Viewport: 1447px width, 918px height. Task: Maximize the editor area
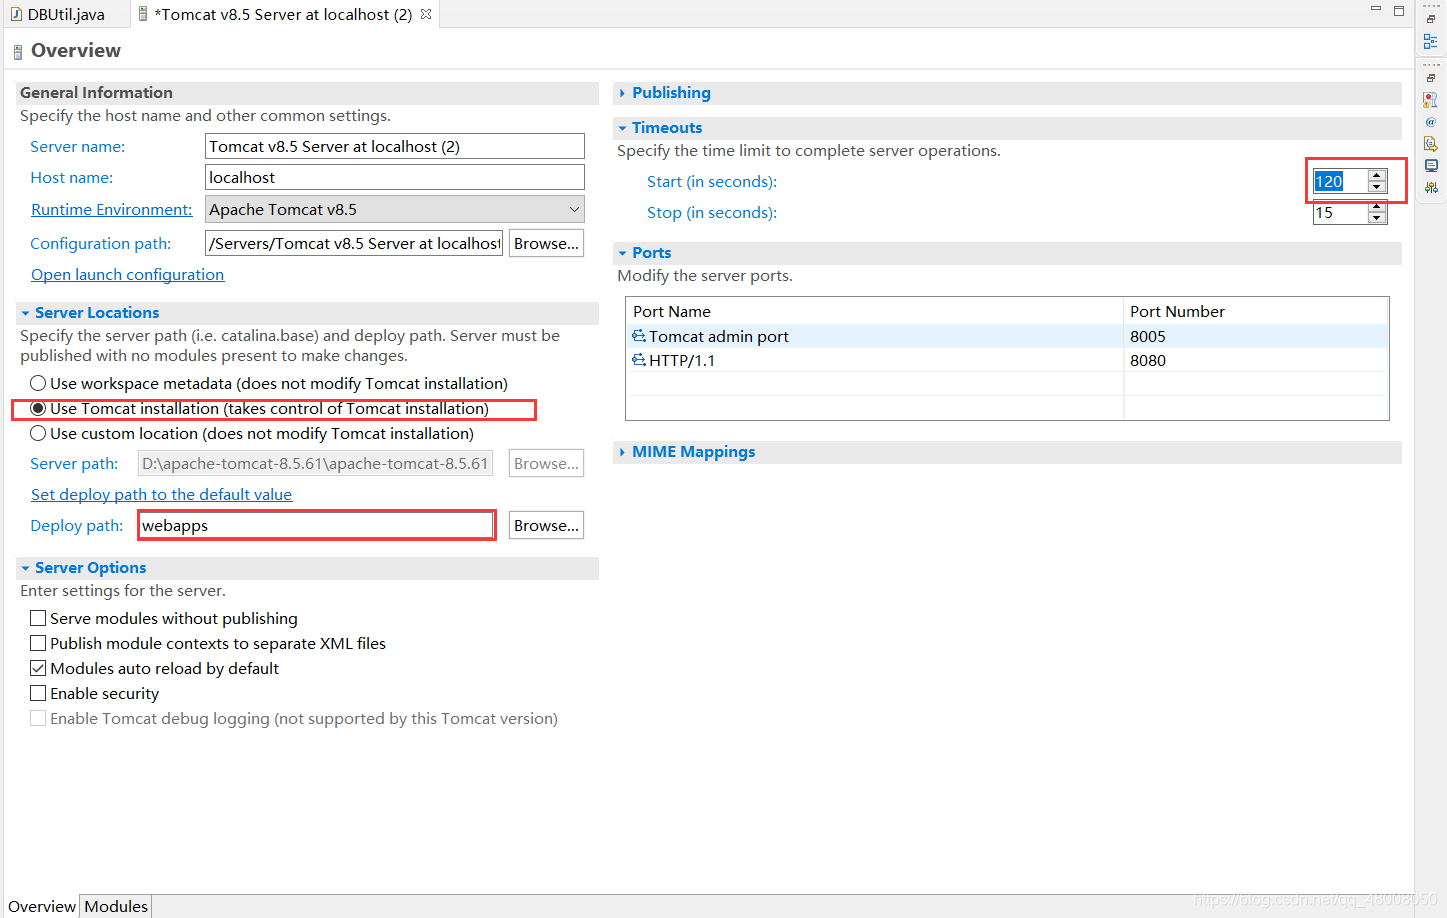click(x=1399, y=11)
